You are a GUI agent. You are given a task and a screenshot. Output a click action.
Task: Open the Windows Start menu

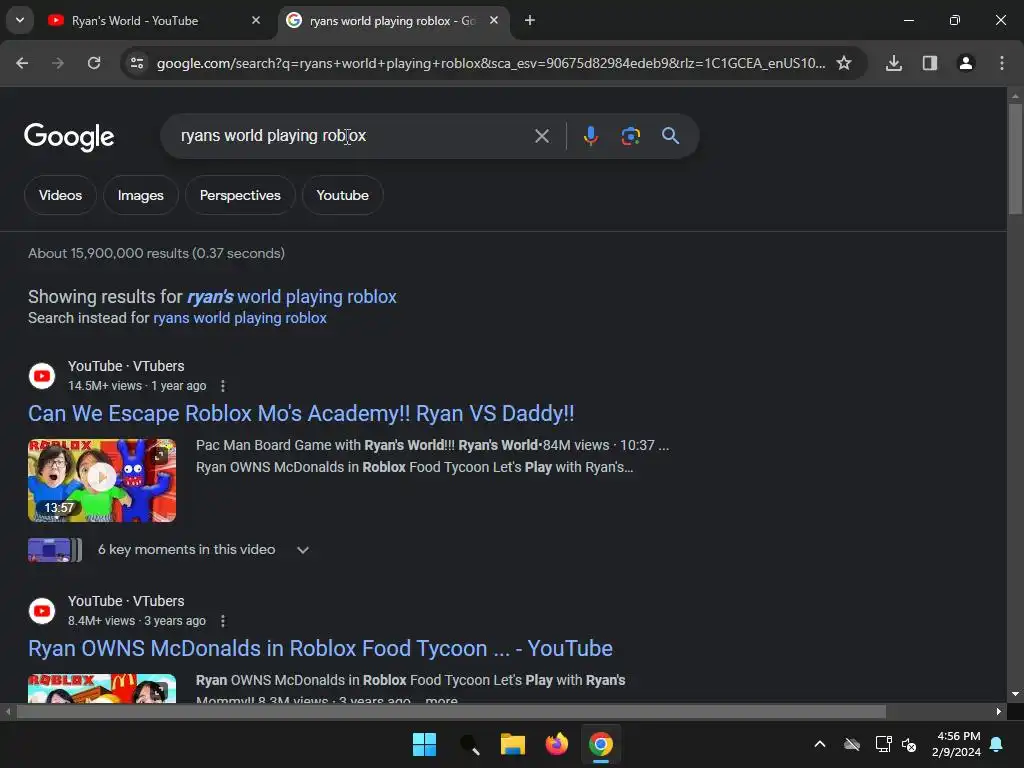424,744
